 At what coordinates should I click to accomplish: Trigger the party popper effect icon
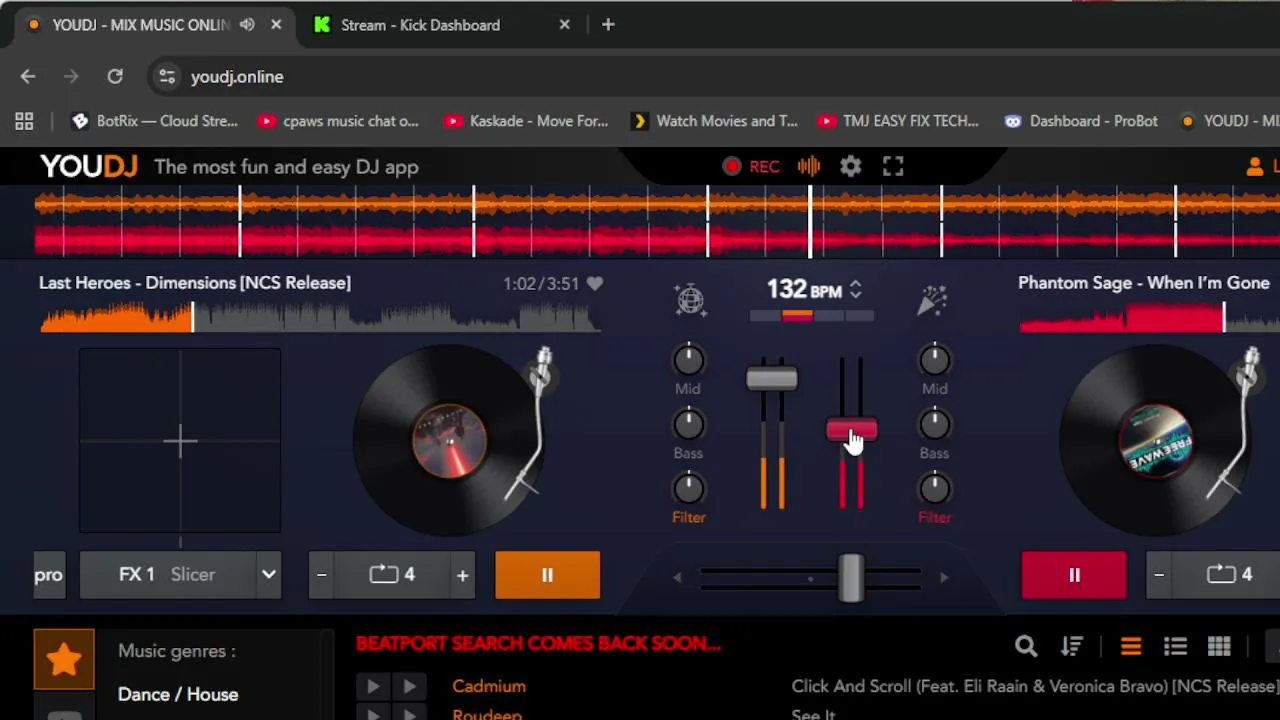point(932,300)
